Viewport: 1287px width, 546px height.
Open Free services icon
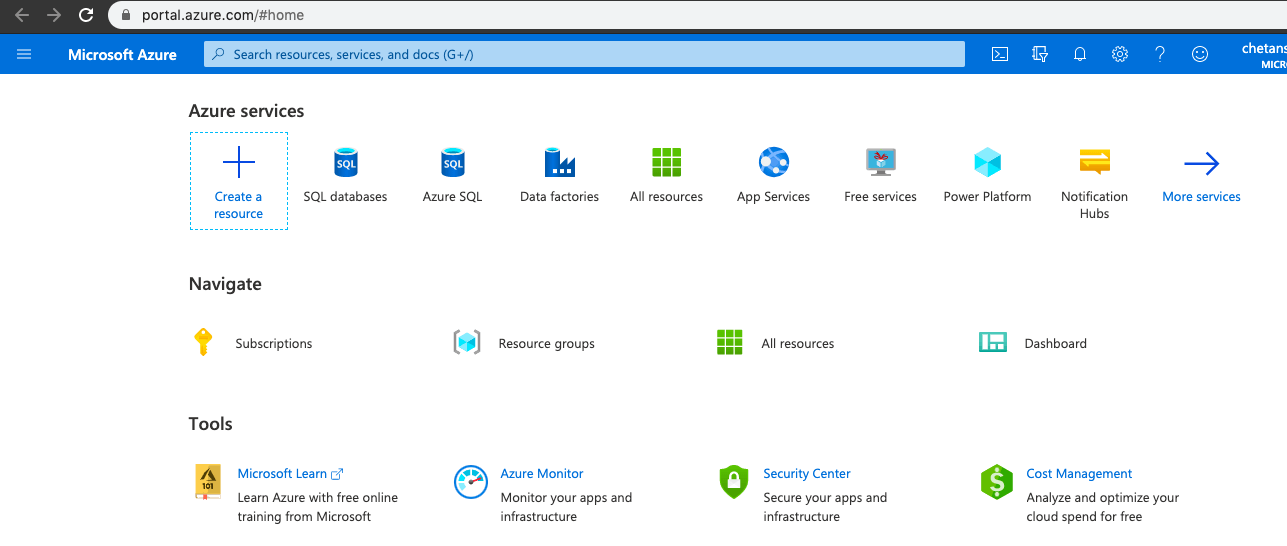[881, 162]
